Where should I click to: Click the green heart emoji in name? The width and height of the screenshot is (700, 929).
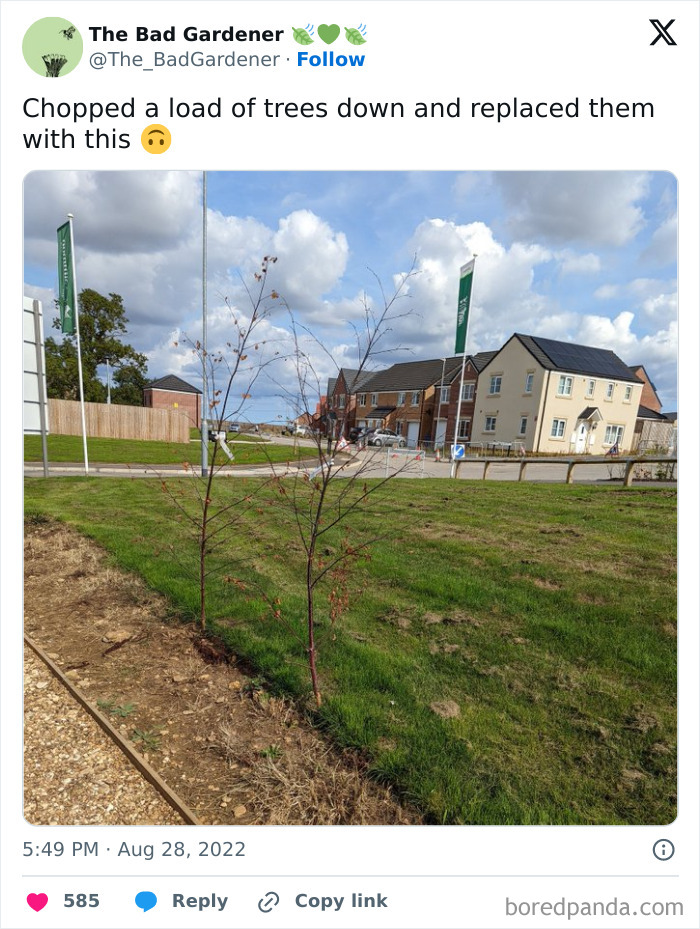[329, 34]
